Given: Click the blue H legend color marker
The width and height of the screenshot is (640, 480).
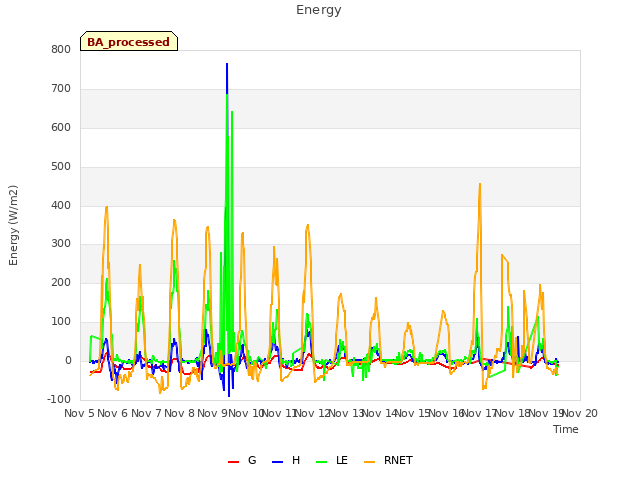Looking at the screenshot, I should [277, 462].
